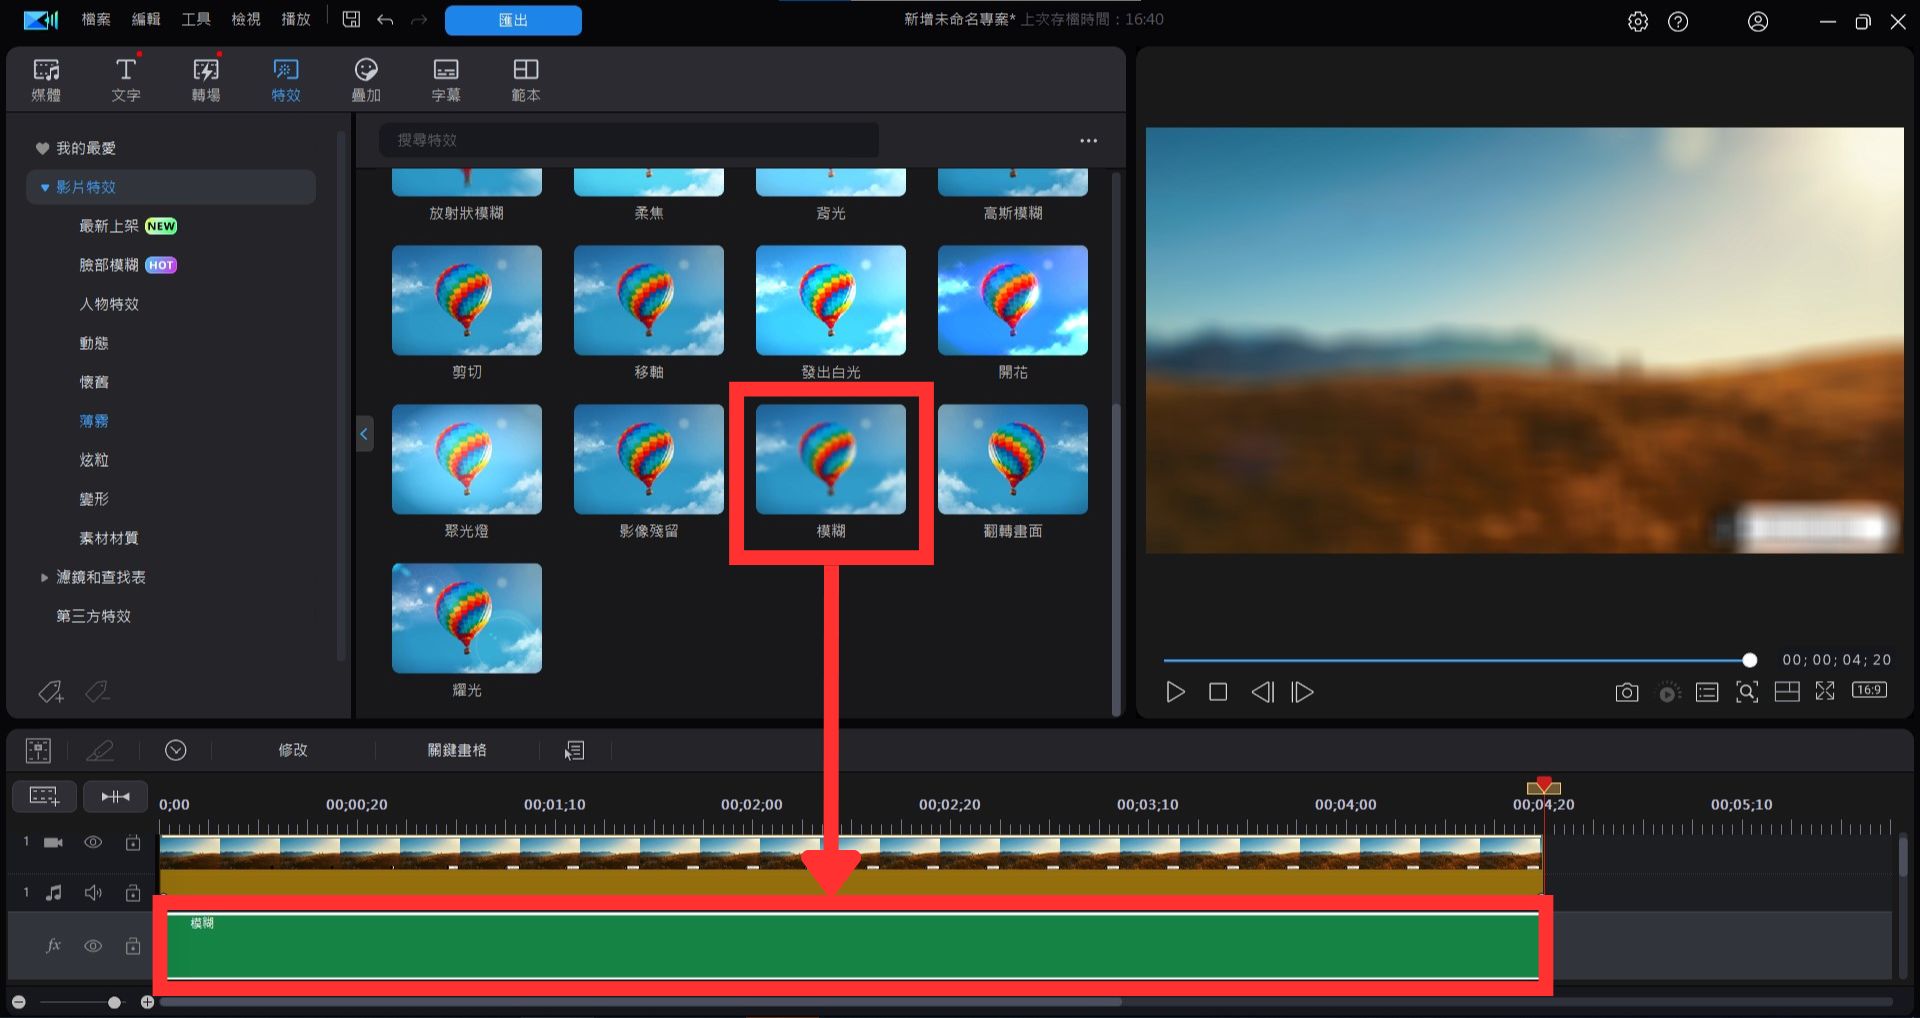The height and width of the screenshot is (1018, 1920).
Task: Redo the last undone action
Action: tap(419, 19)
